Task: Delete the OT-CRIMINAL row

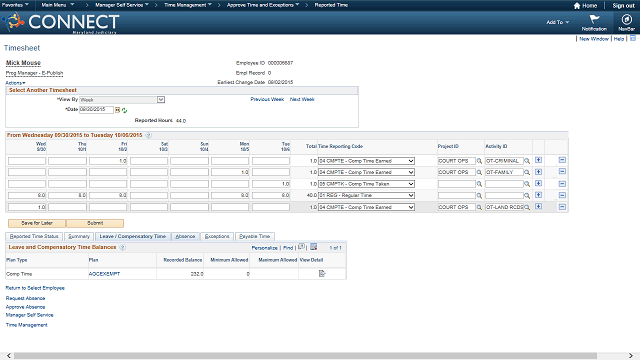Action: [562, 160]
